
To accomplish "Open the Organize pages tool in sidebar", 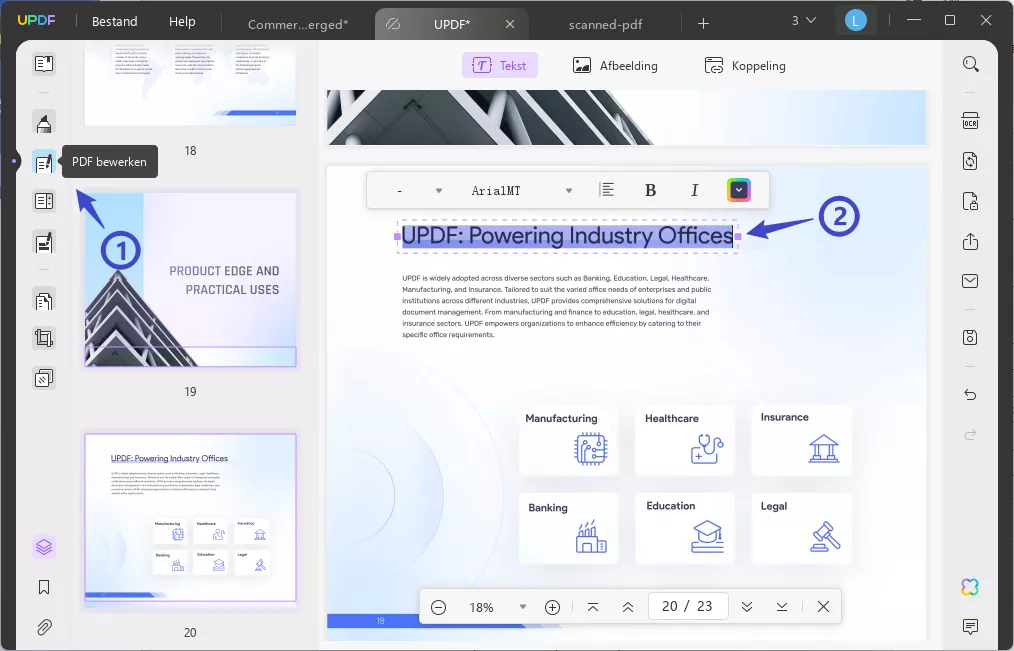I will tap(44, 201).
